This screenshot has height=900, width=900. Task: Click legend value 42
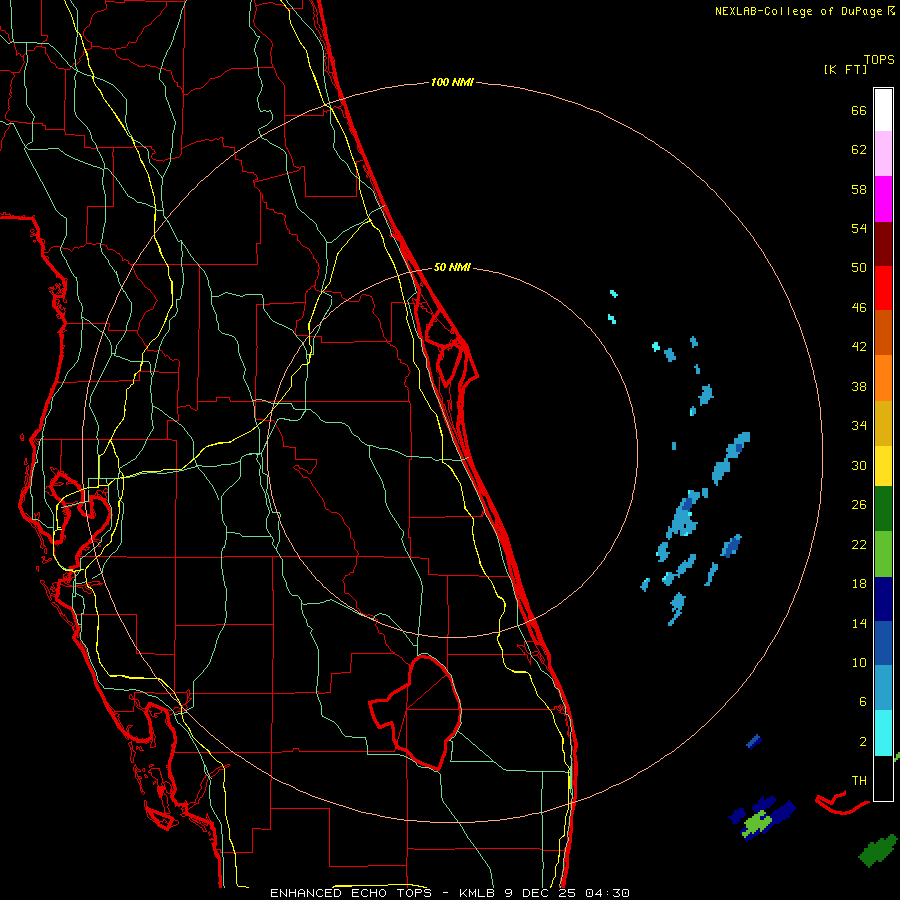859,347
